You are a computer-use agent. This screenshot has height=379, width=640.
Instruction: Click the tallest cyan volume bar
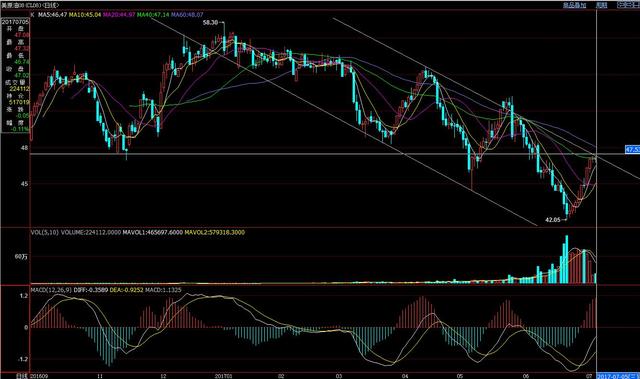click(567, 259)
